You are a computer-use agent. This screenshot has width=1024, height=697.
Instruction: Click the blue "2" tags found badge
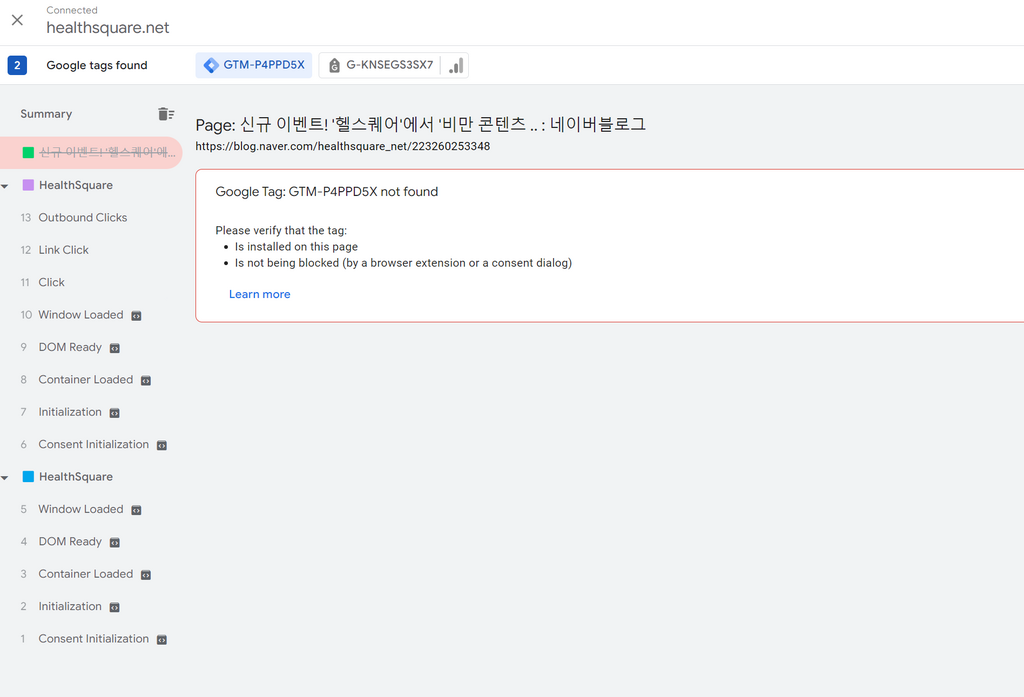click(17, 65)
